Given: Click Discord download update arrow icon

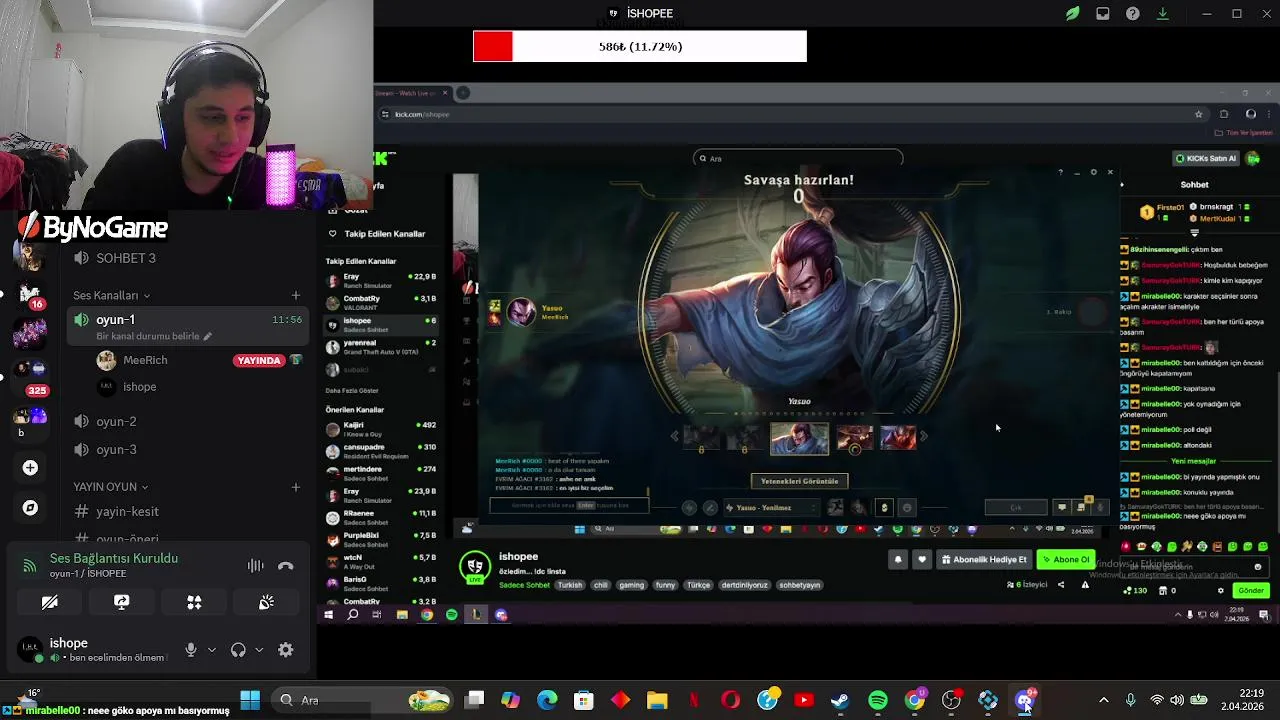Looking at the screenshot, I should click(1162, 14).
